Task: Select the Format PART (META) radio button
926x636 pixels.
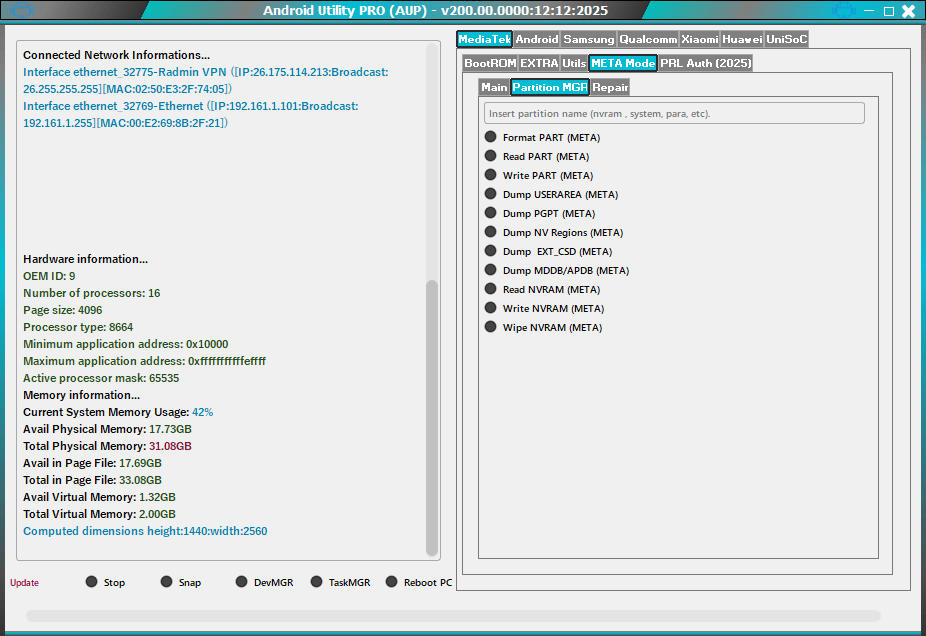Action: (x=490, y=137)
